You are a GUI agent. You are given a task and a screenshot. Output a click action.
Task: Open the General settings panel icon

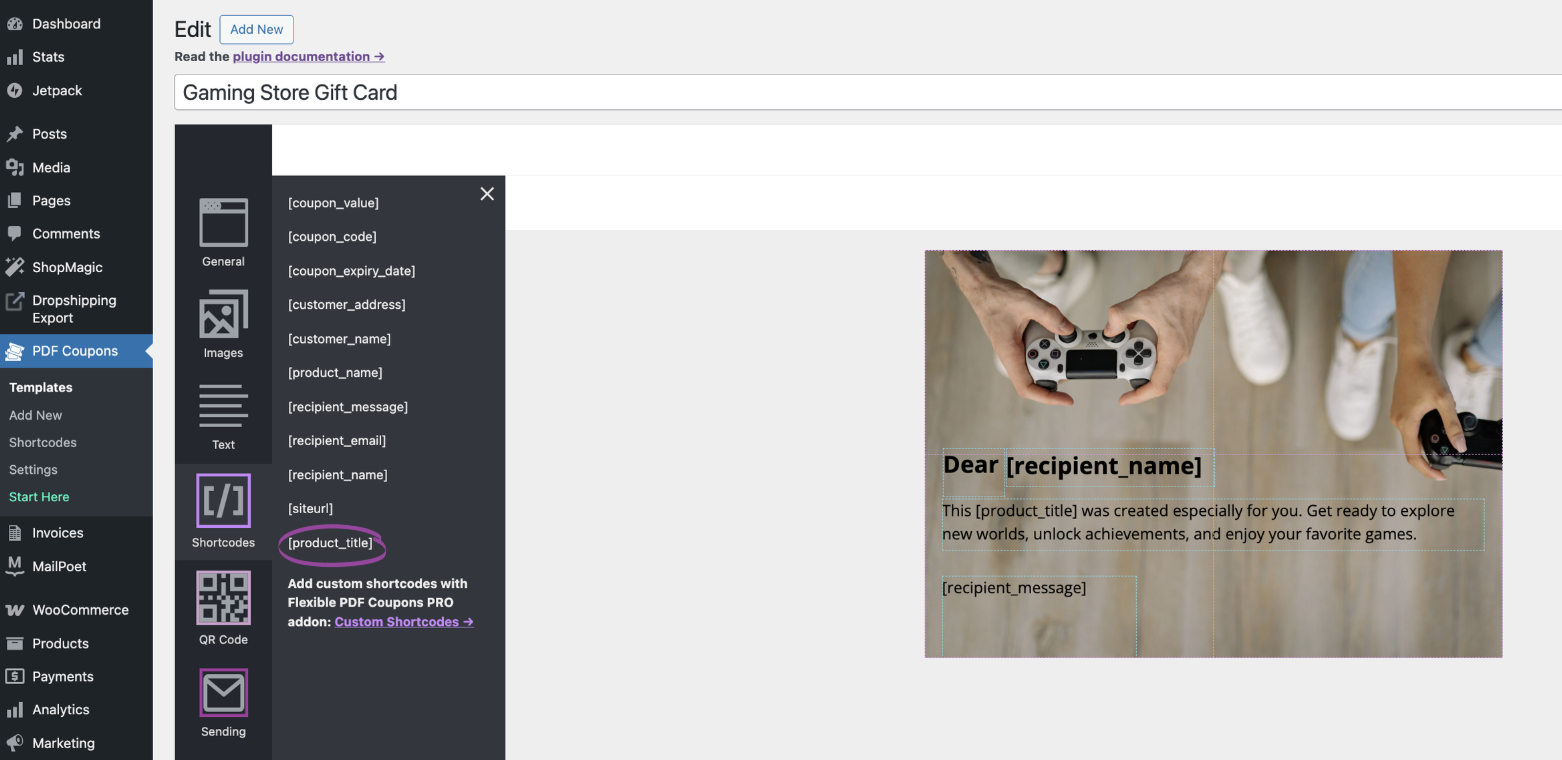pyautogui.click(x=223, y=223)
